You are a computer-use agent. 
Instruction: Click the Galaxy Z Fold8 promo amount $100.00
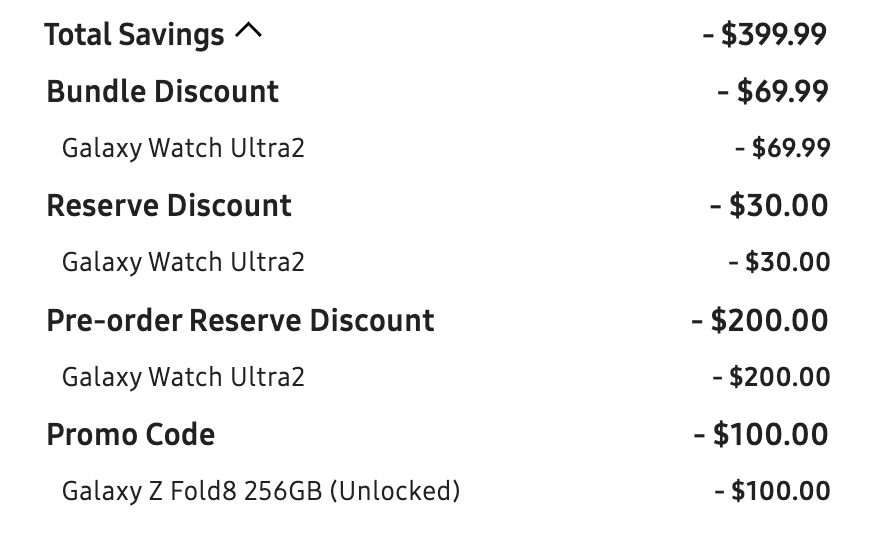772,491
